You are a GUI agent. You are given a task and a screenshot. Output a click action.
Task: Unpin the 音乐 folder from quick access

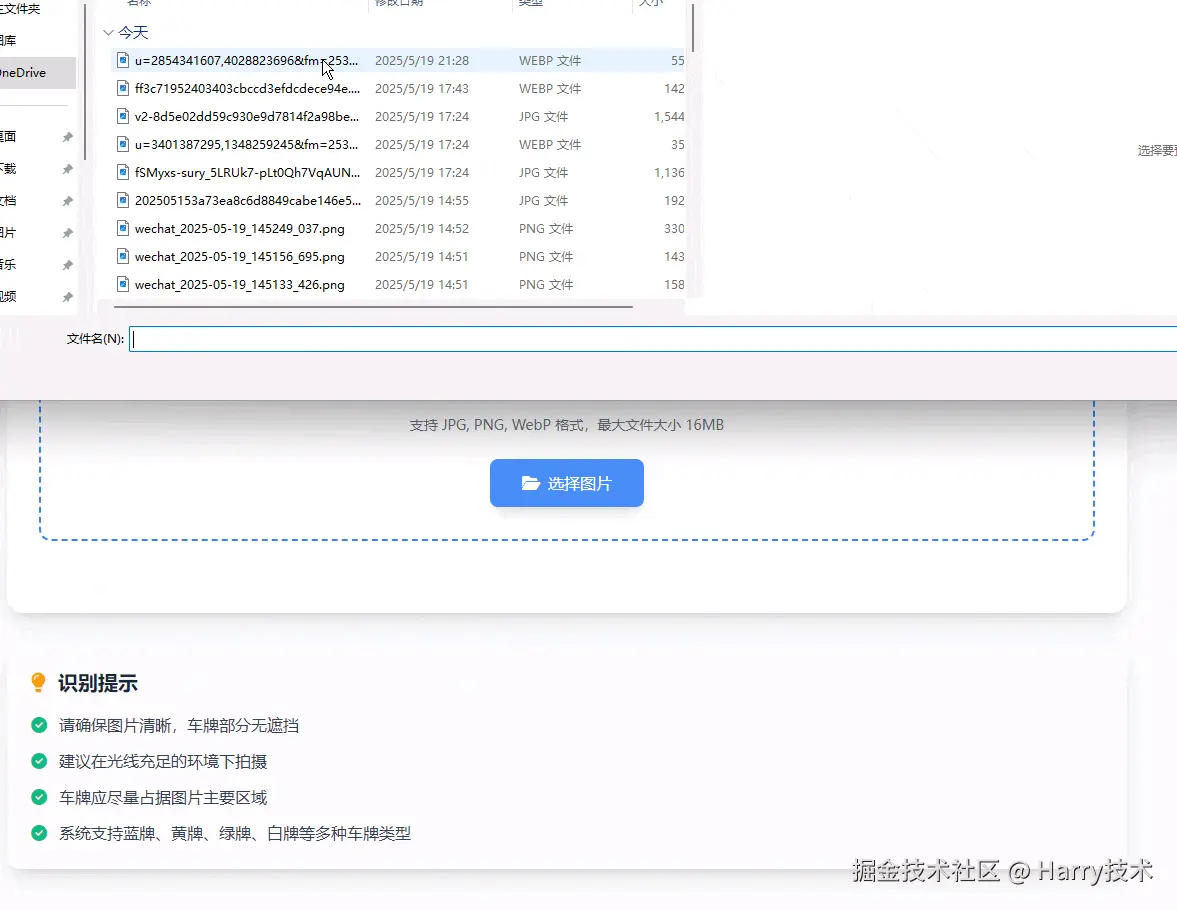click(67, 266)
